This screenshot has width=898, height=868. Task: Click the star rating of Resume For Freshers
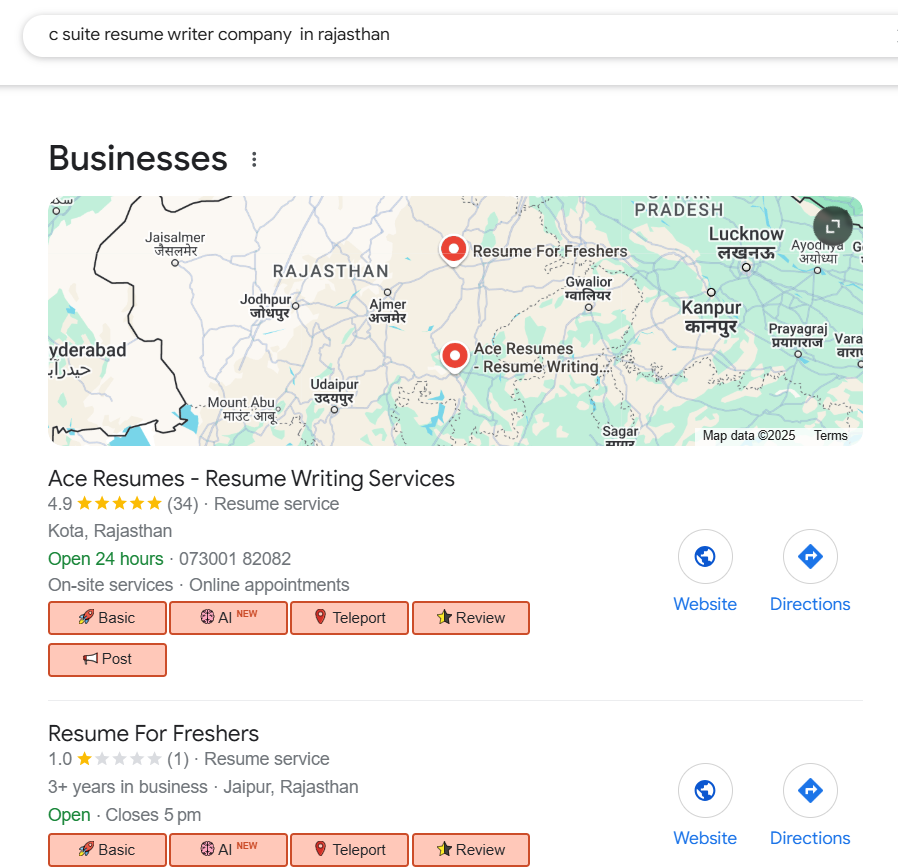coord(115,759)
